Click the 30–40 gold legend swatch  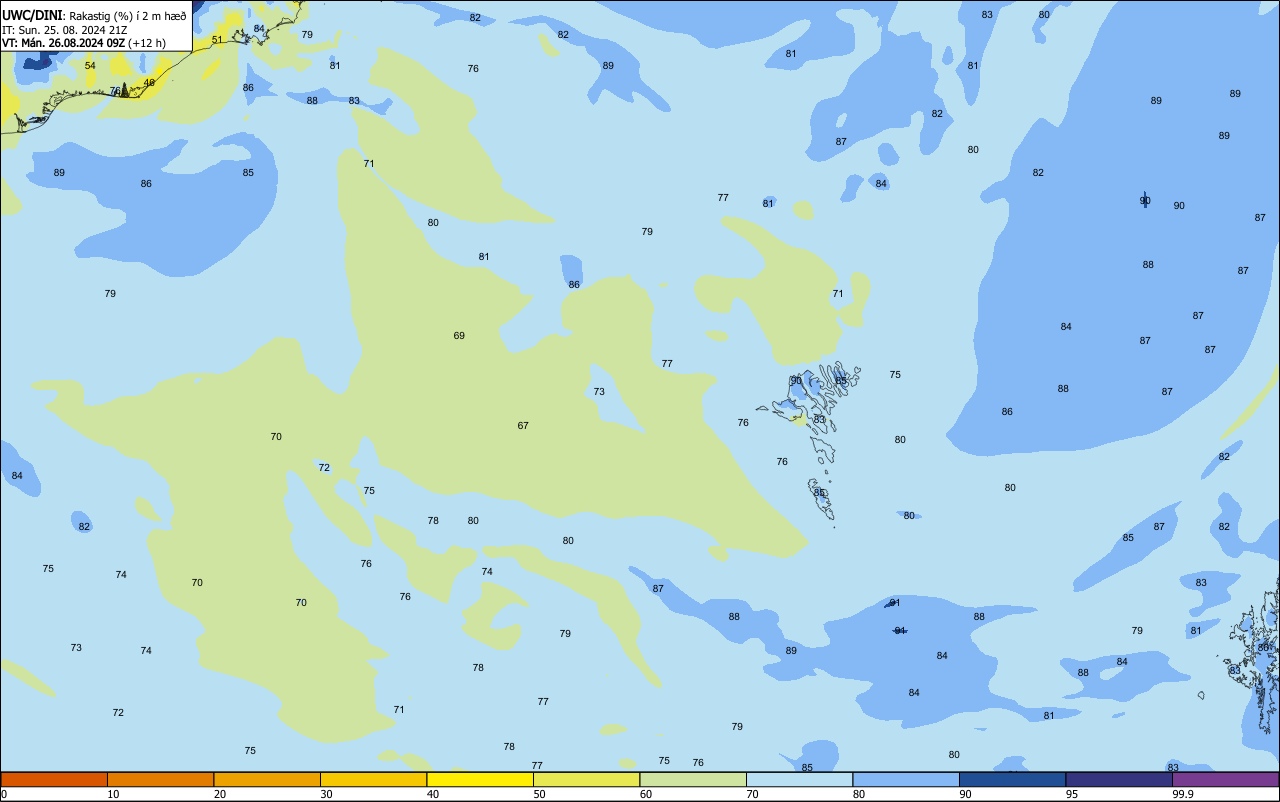[373, 779]
